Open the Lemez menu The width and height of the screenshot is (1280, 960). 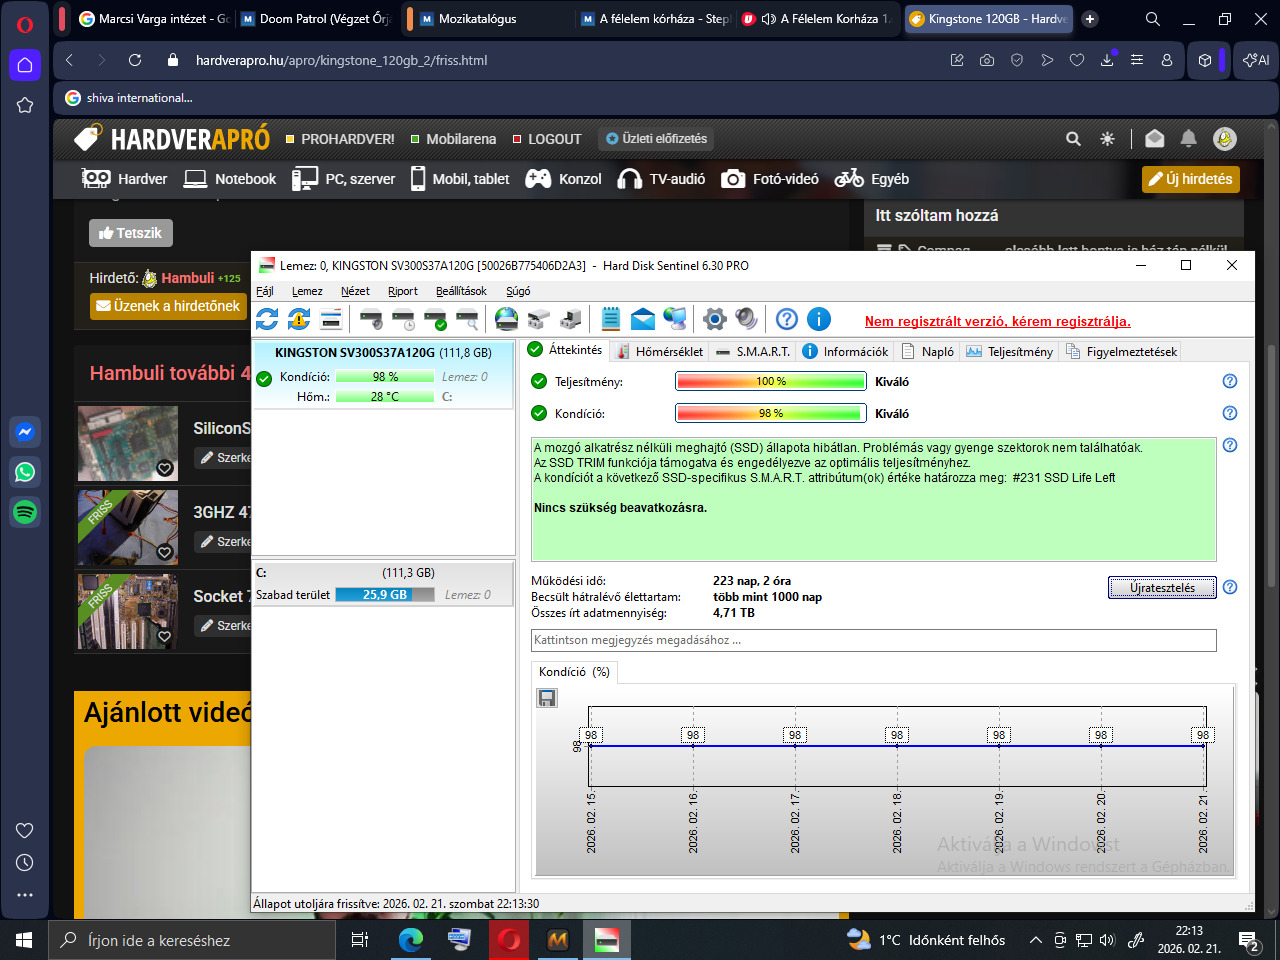(x=307, y=291)
